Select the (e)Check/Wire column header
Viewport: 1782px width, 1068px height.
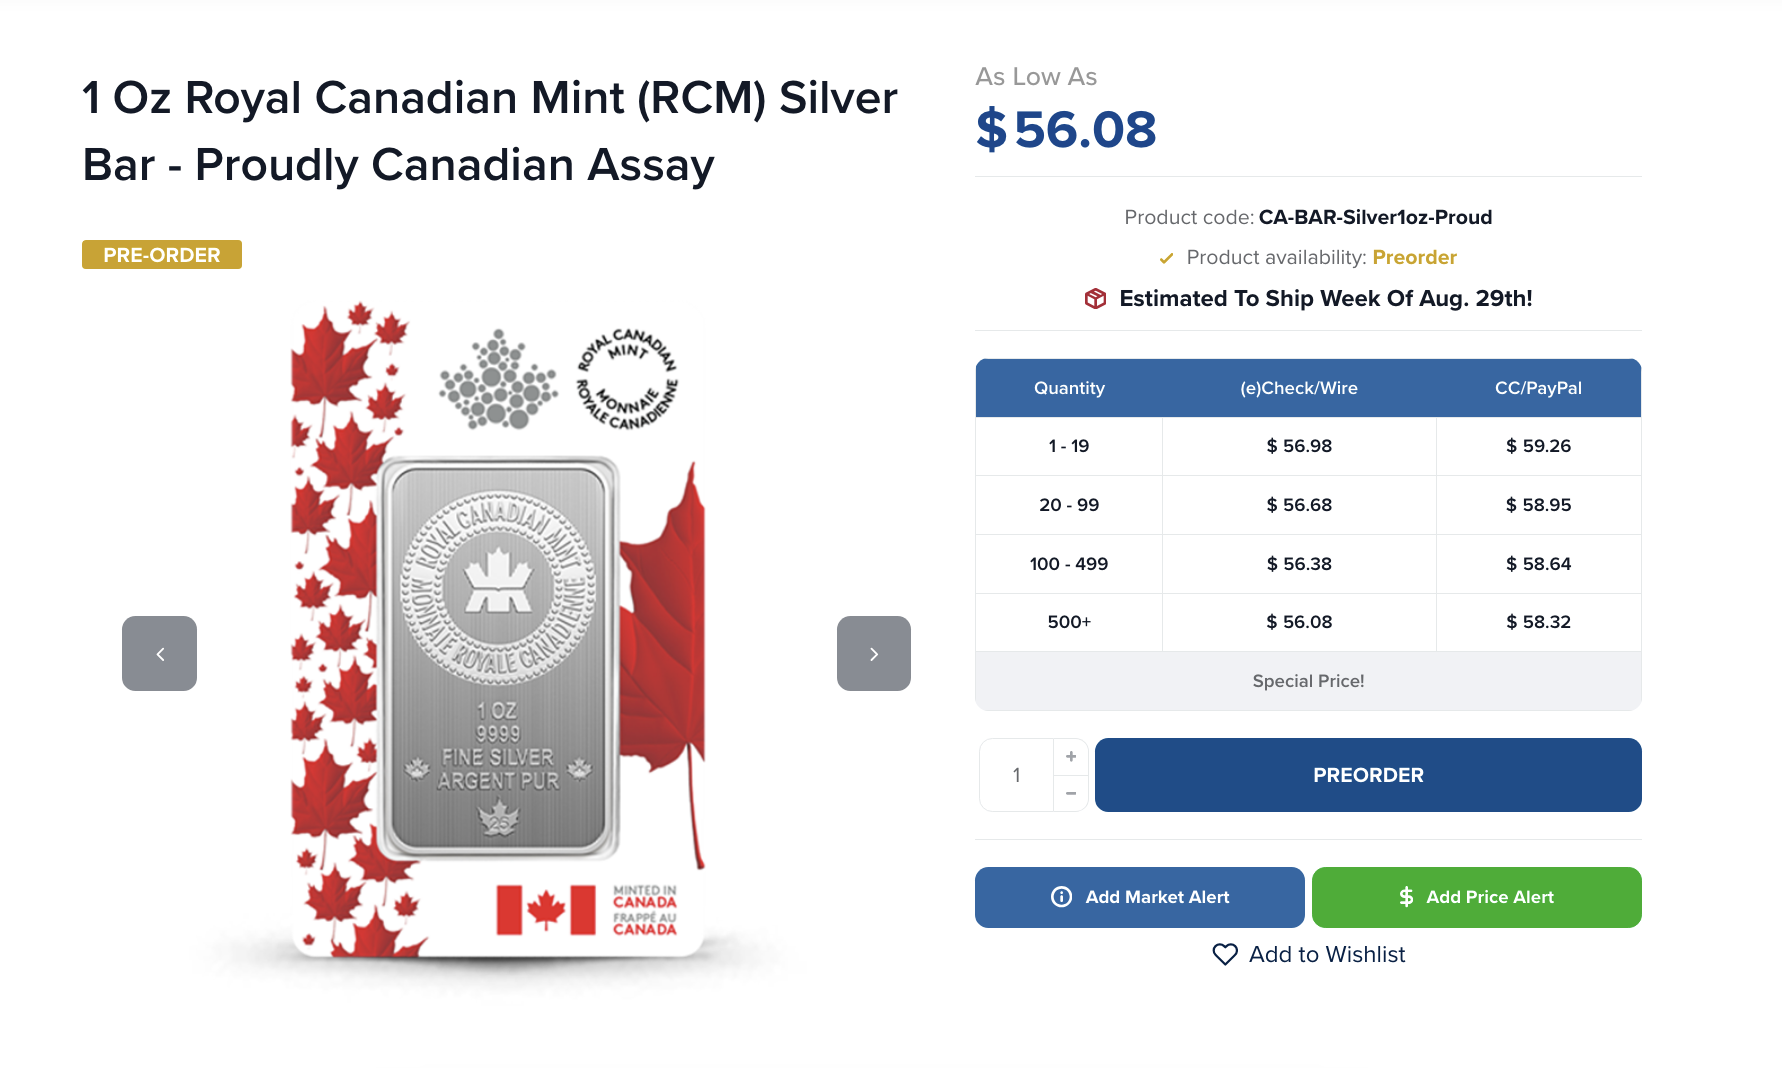[x=1299, y=388]
